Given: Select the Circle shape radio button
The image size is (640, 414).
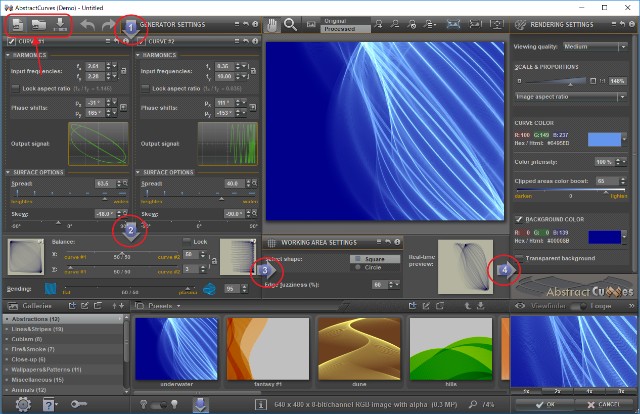Looking at the screenshot, I should pyautogui.click(x=358, y=267).
